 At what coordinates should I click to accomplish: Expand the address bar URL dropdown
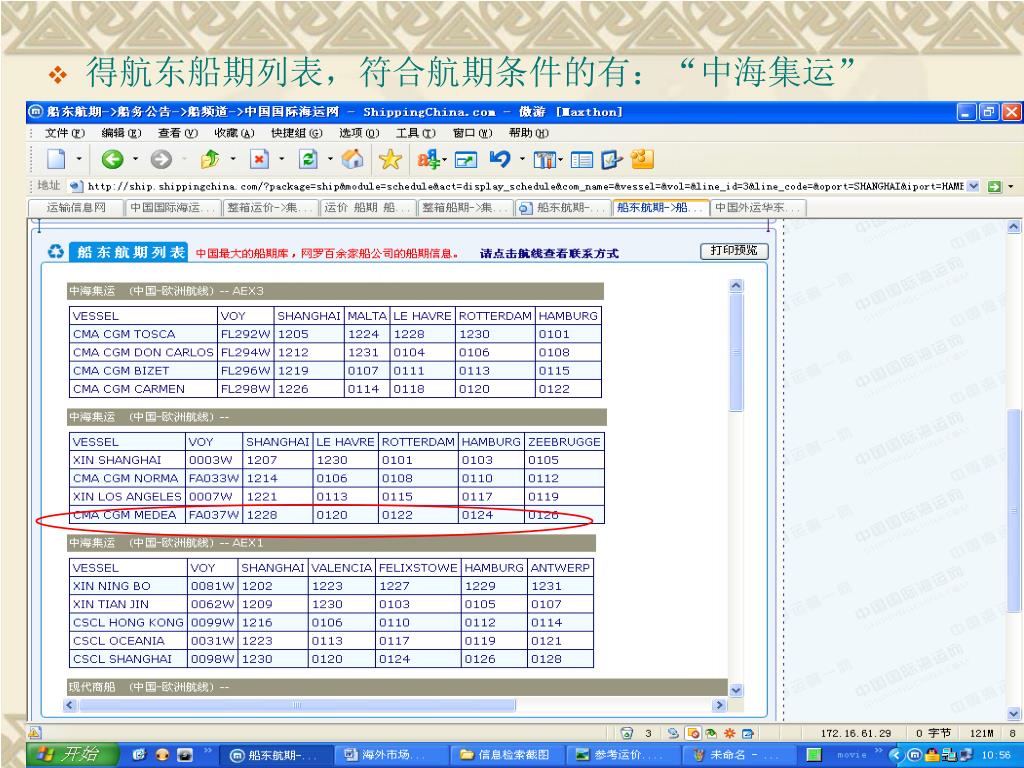click(974, 186)
